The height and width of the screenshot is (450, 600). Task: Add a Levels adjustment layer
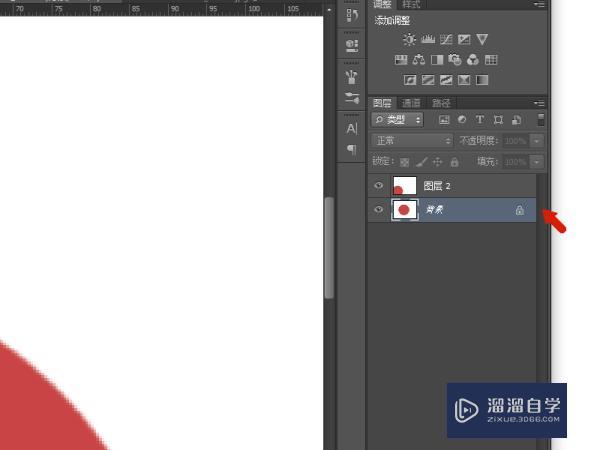(428, 39)
